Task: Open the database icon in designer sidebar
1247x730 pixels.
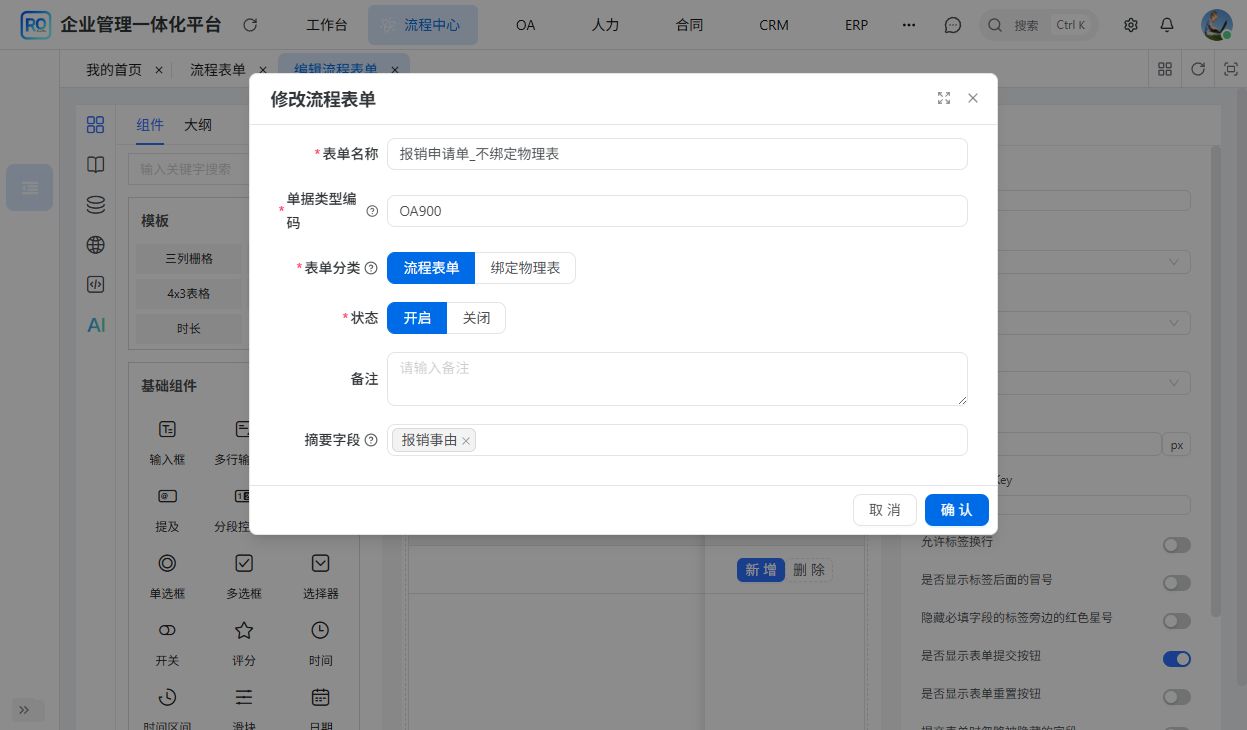Action: pyautogui.click(x=96, y=205)
